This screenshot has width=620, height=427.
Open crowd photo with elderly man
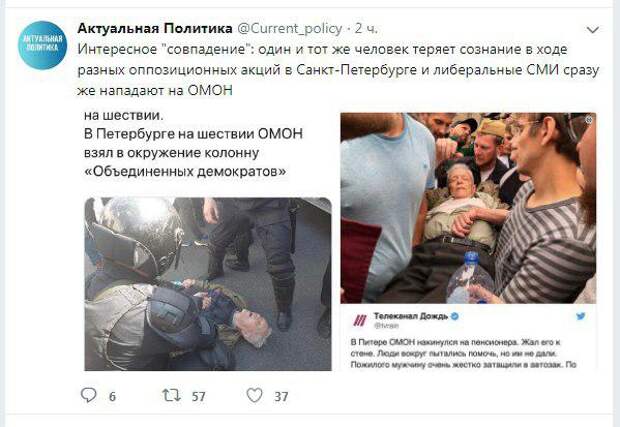tap(468, 208)
